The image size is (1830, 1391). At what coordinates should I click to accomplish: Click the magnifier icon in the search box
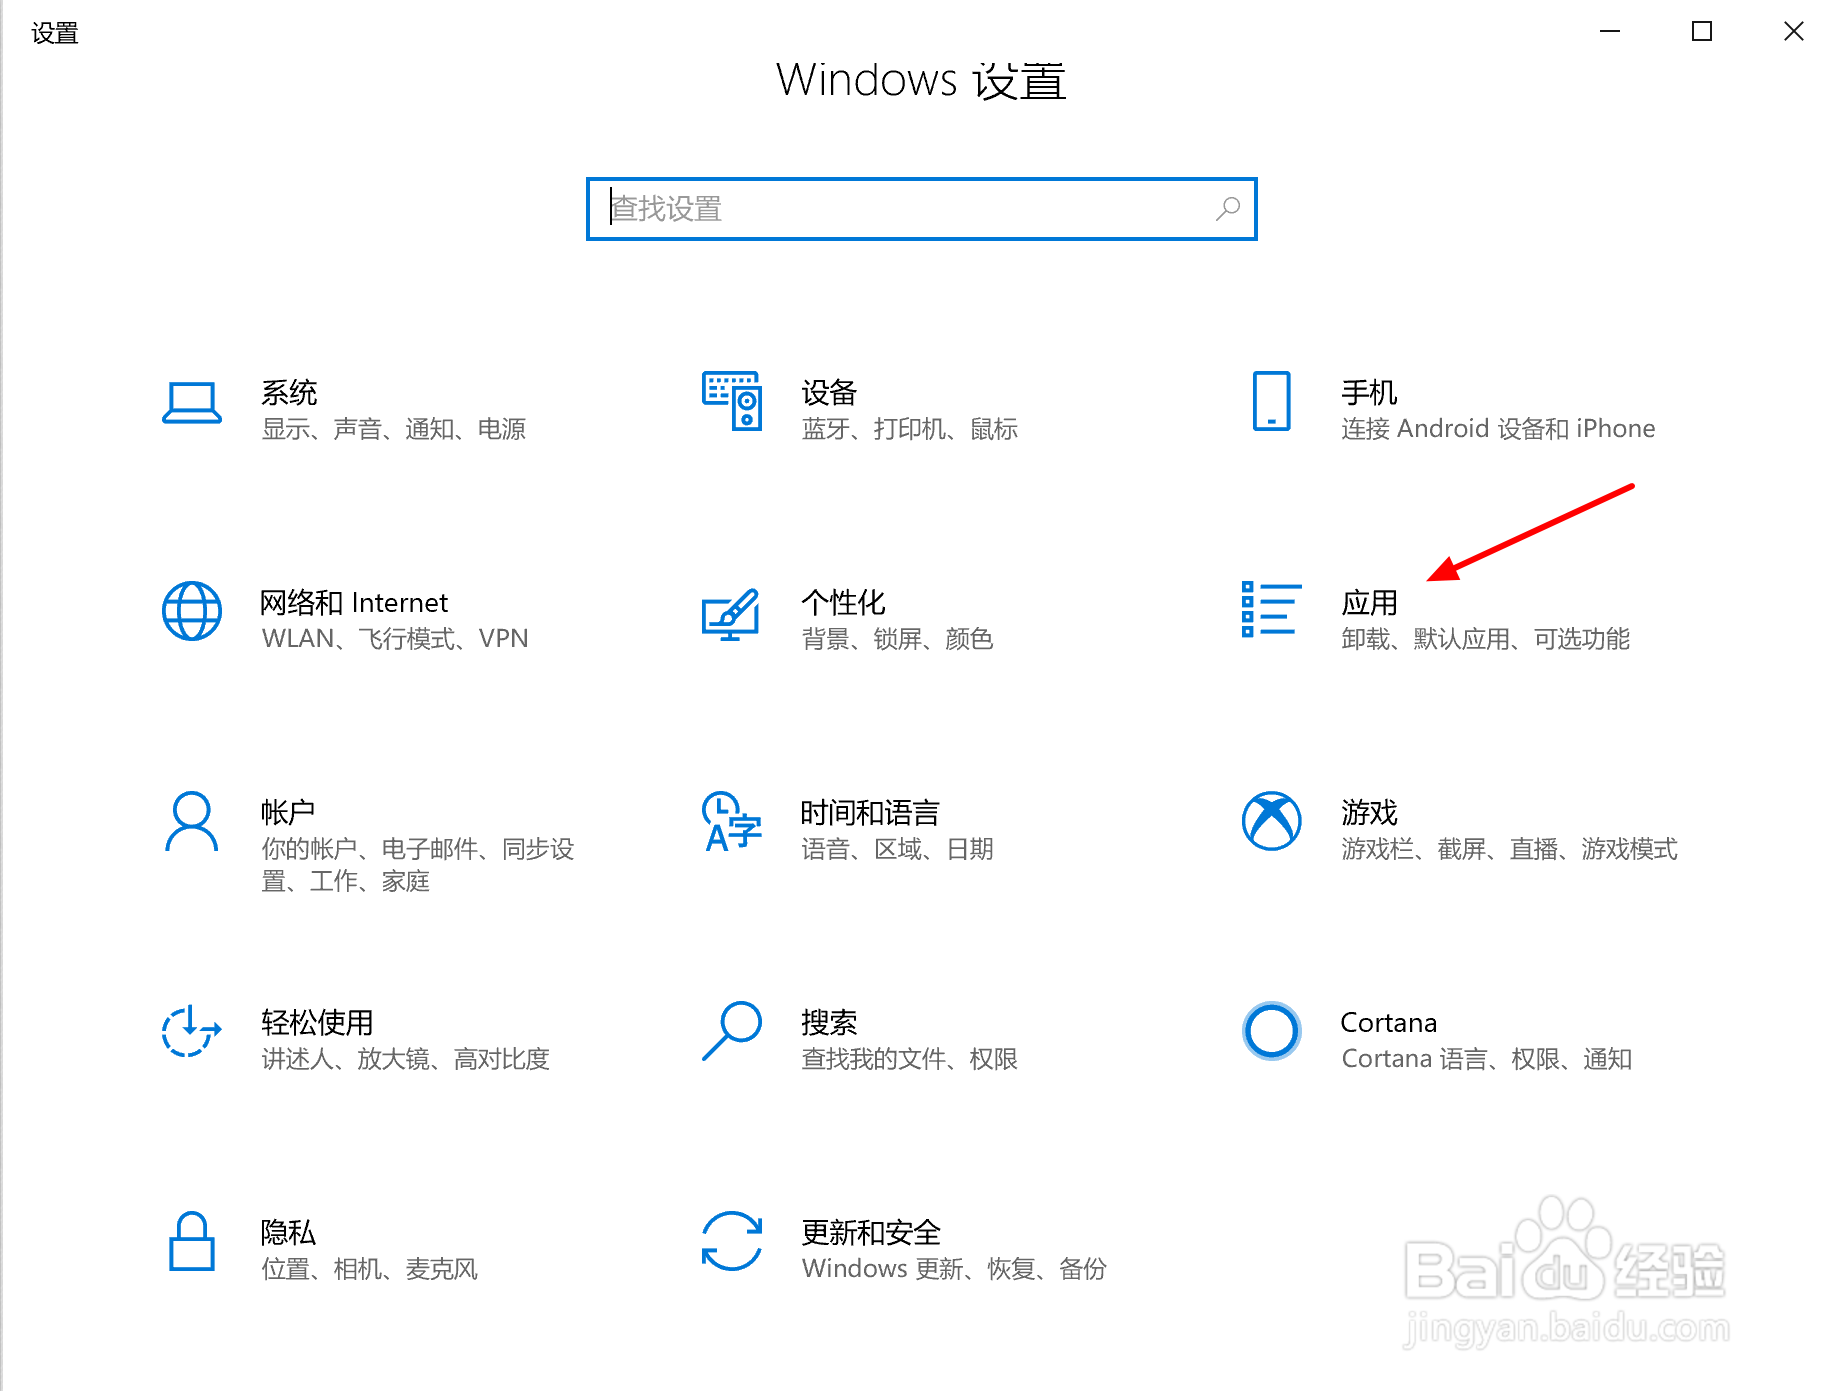(x=1228, y=208)
